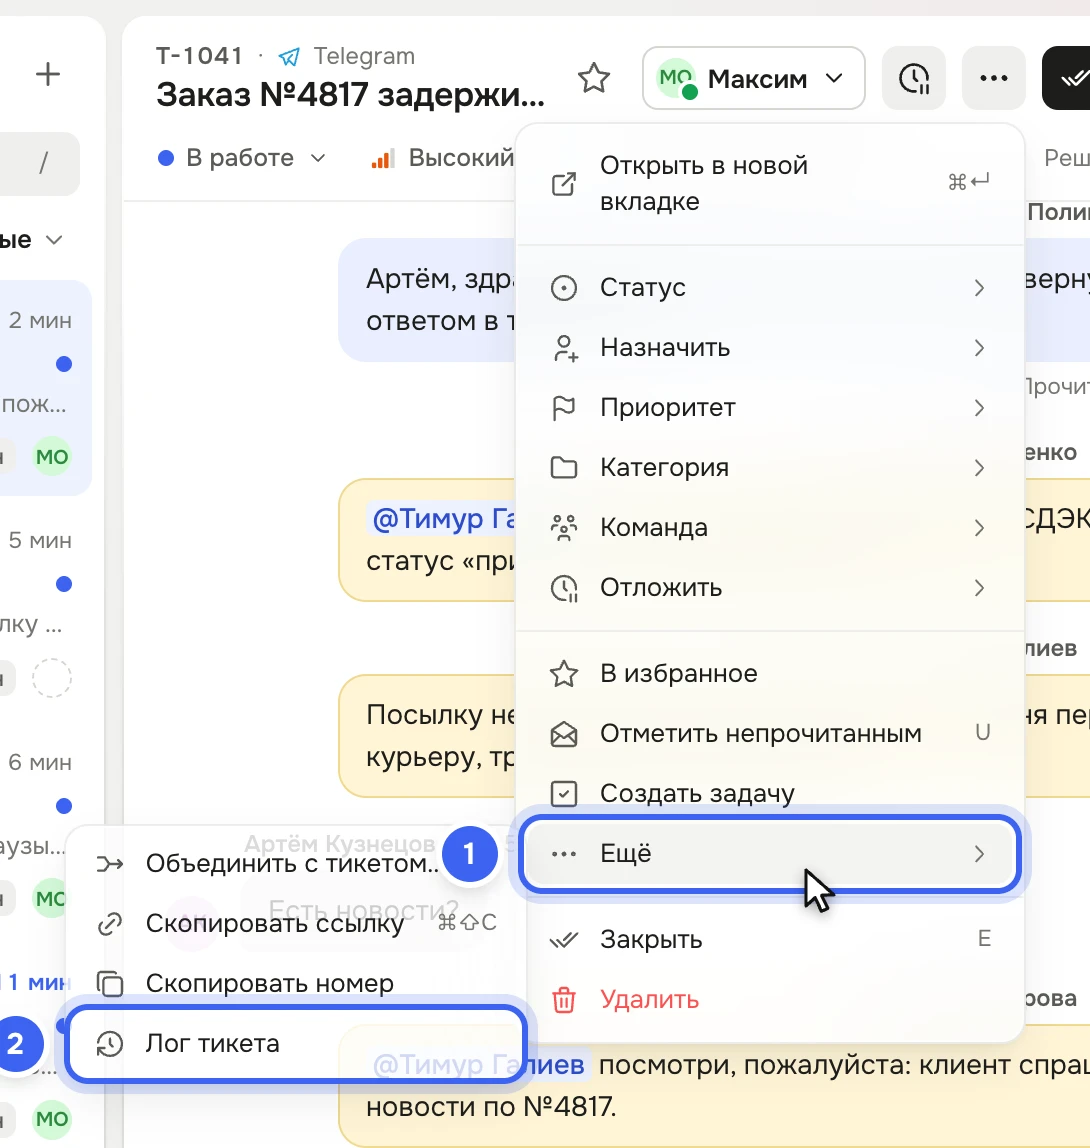
Task: Star the ticket in the header
Action: tap(594, 78)
